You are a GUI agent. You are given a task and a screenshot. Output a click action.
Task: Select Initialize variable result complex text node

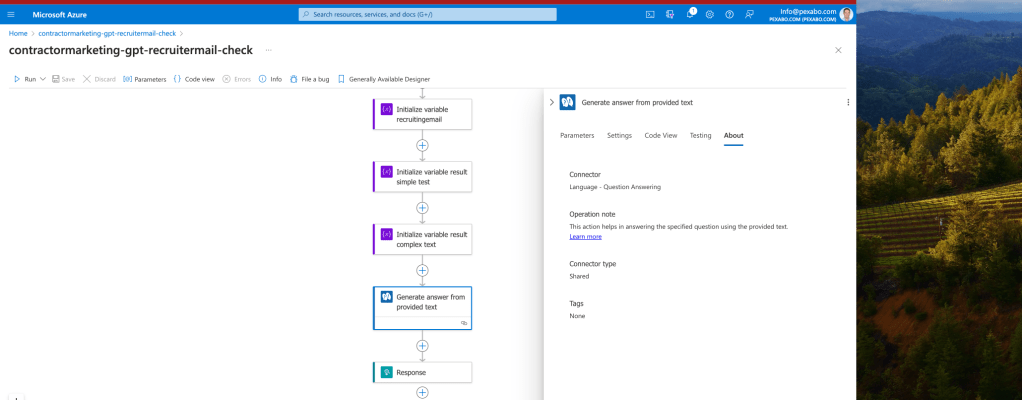[x=422, y=239]
